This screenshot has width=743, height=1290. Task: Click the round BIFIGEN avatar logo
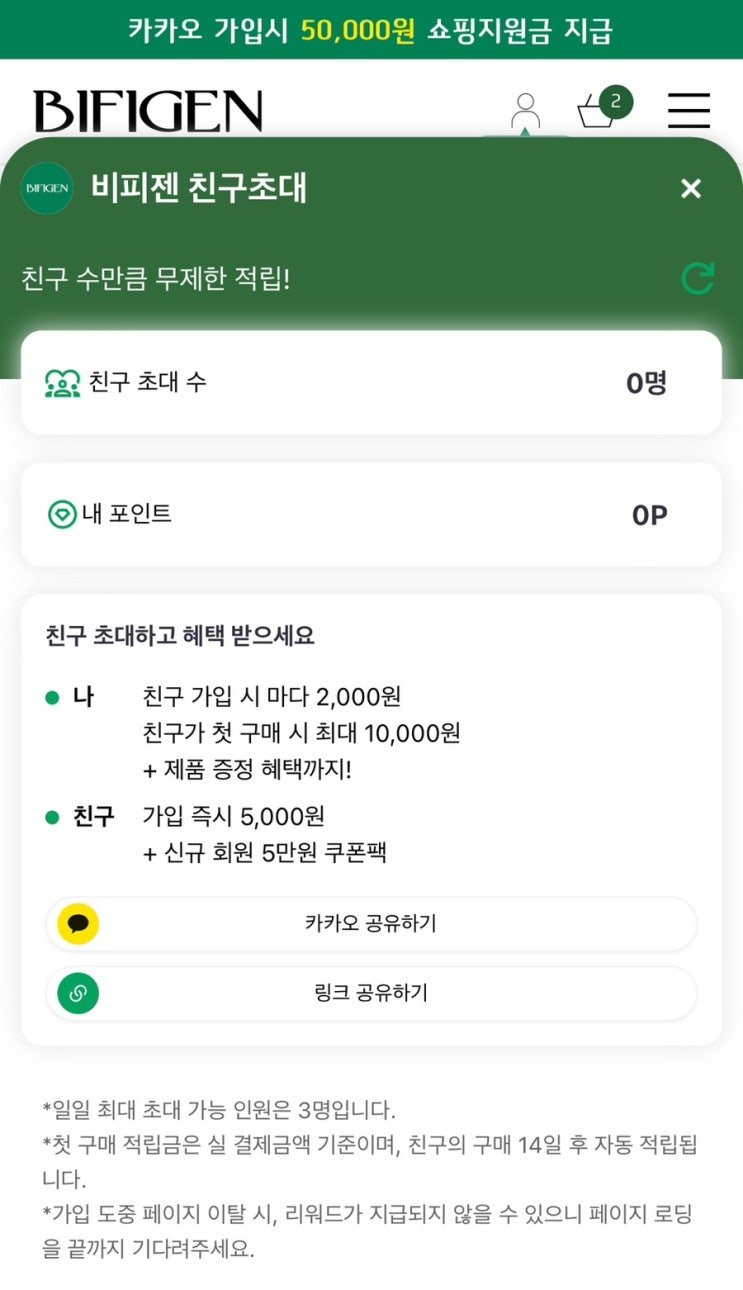click(47, 188)
